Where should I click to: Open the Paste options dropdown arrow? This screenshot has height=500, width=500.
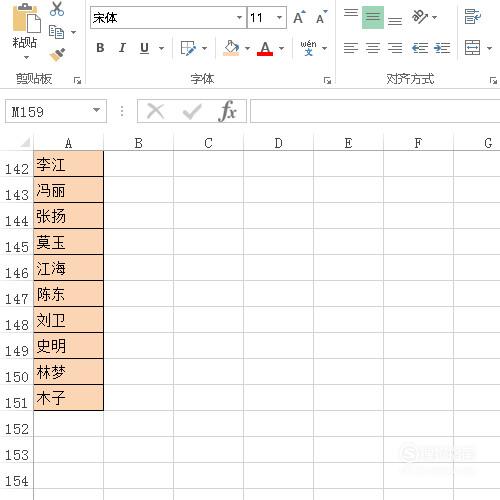pyautogui.click(x=26, y=57)
